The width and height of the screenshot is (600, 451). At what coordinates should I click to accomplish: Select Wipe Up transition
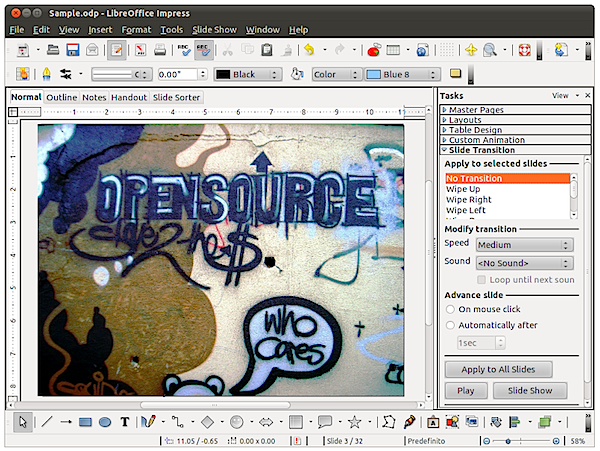tap(507, 189)
